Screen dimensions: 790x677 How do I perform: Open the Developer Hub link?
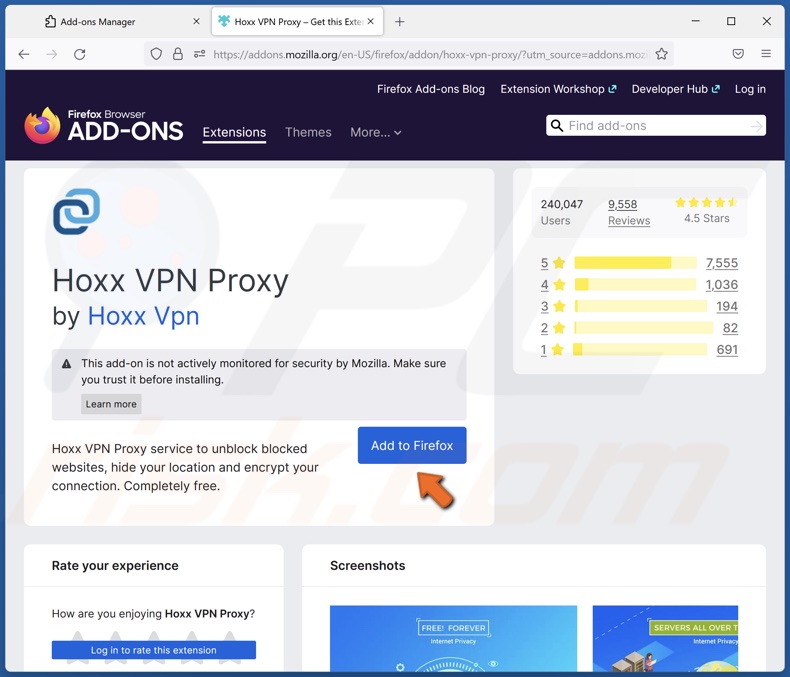coord(676,89)
